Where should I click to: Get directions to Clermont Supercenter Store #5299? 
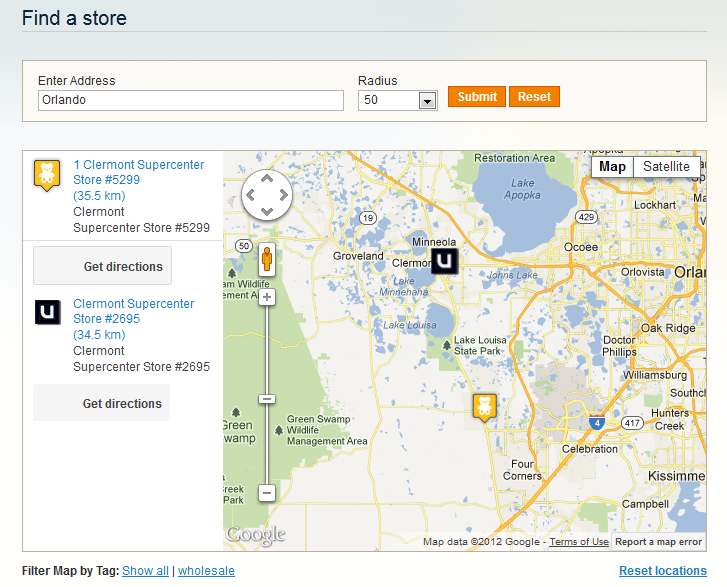click(102, 266)
